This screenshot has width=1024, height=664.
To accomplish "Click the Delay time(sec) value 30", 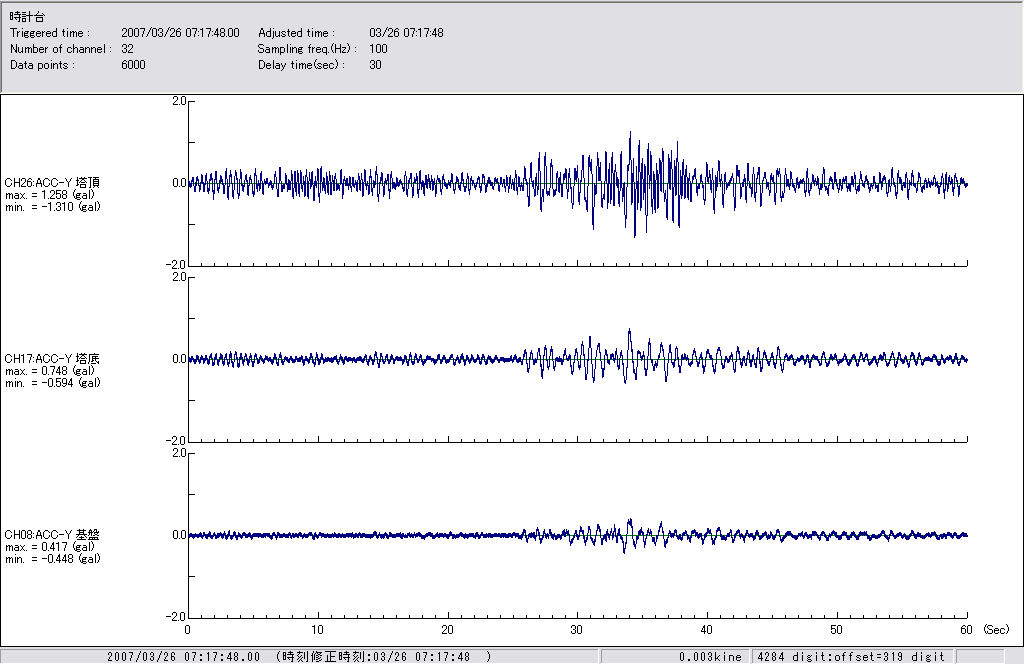I will [x=375, y=64].
